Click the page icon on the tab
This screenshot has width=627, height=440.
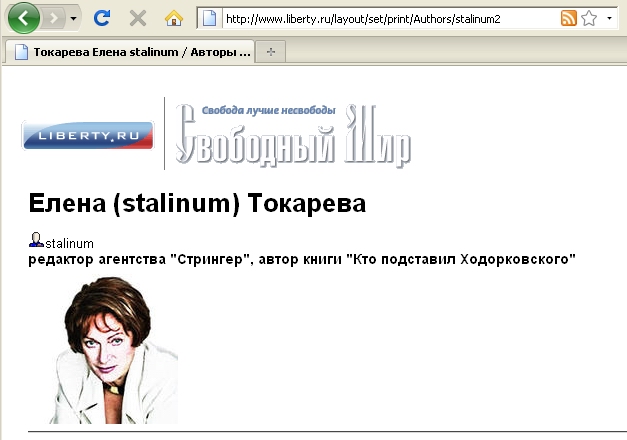click(x=20, y=51)
